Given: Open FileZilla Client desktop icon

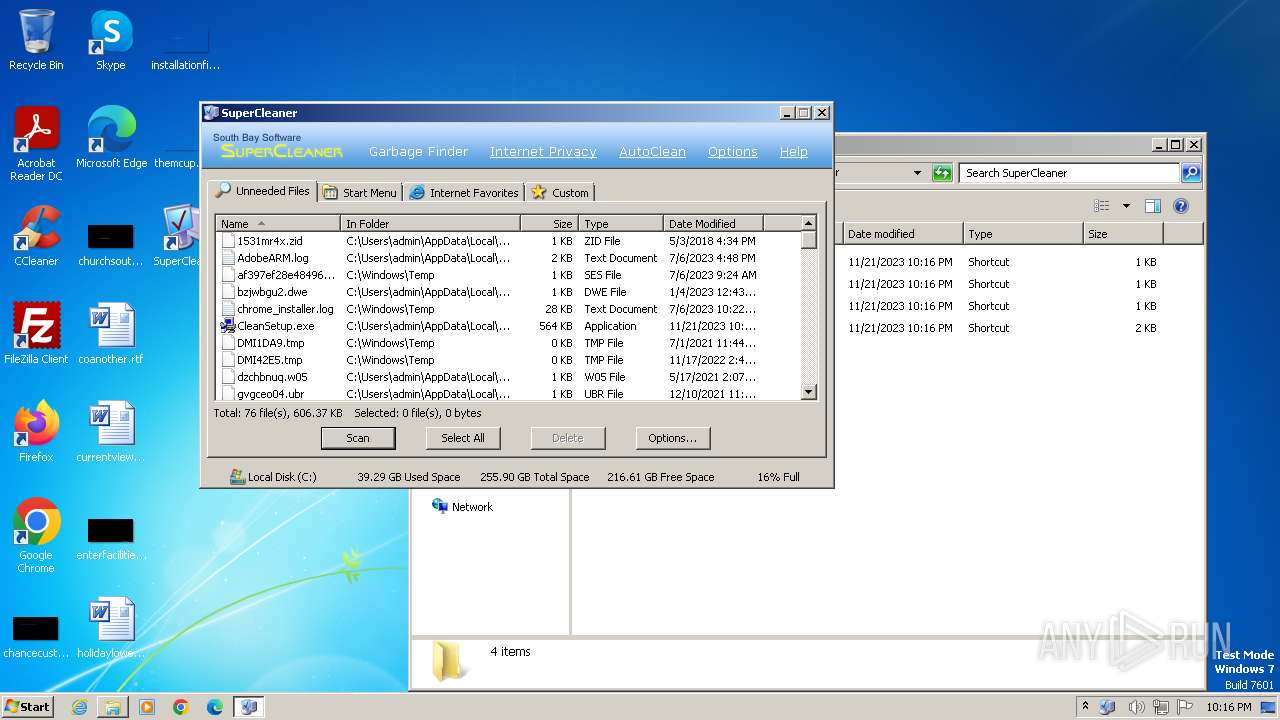Looking at the screenshot, I should tap(36, 335).
